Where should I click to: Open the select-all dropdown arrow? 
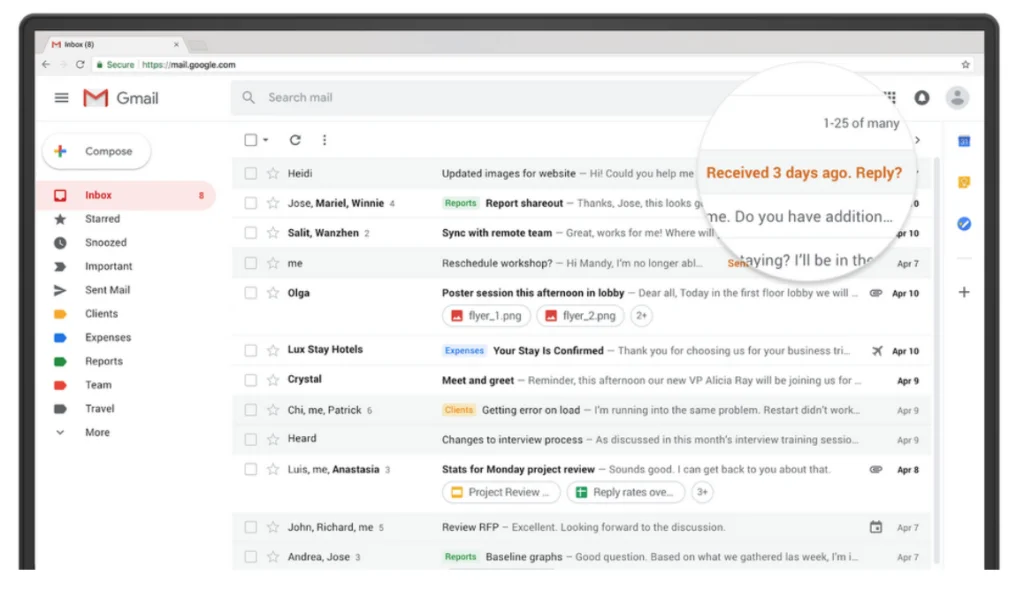tap(266, 141)
